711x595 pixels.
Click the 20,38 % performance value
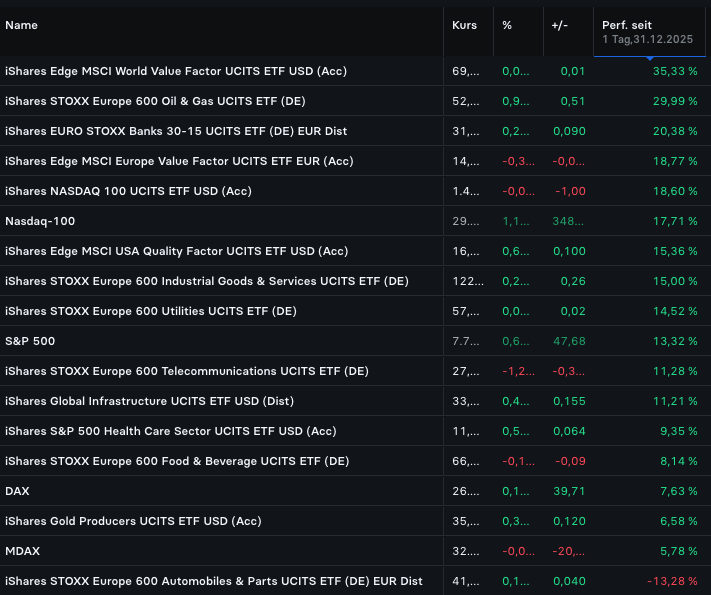[675, 131]
